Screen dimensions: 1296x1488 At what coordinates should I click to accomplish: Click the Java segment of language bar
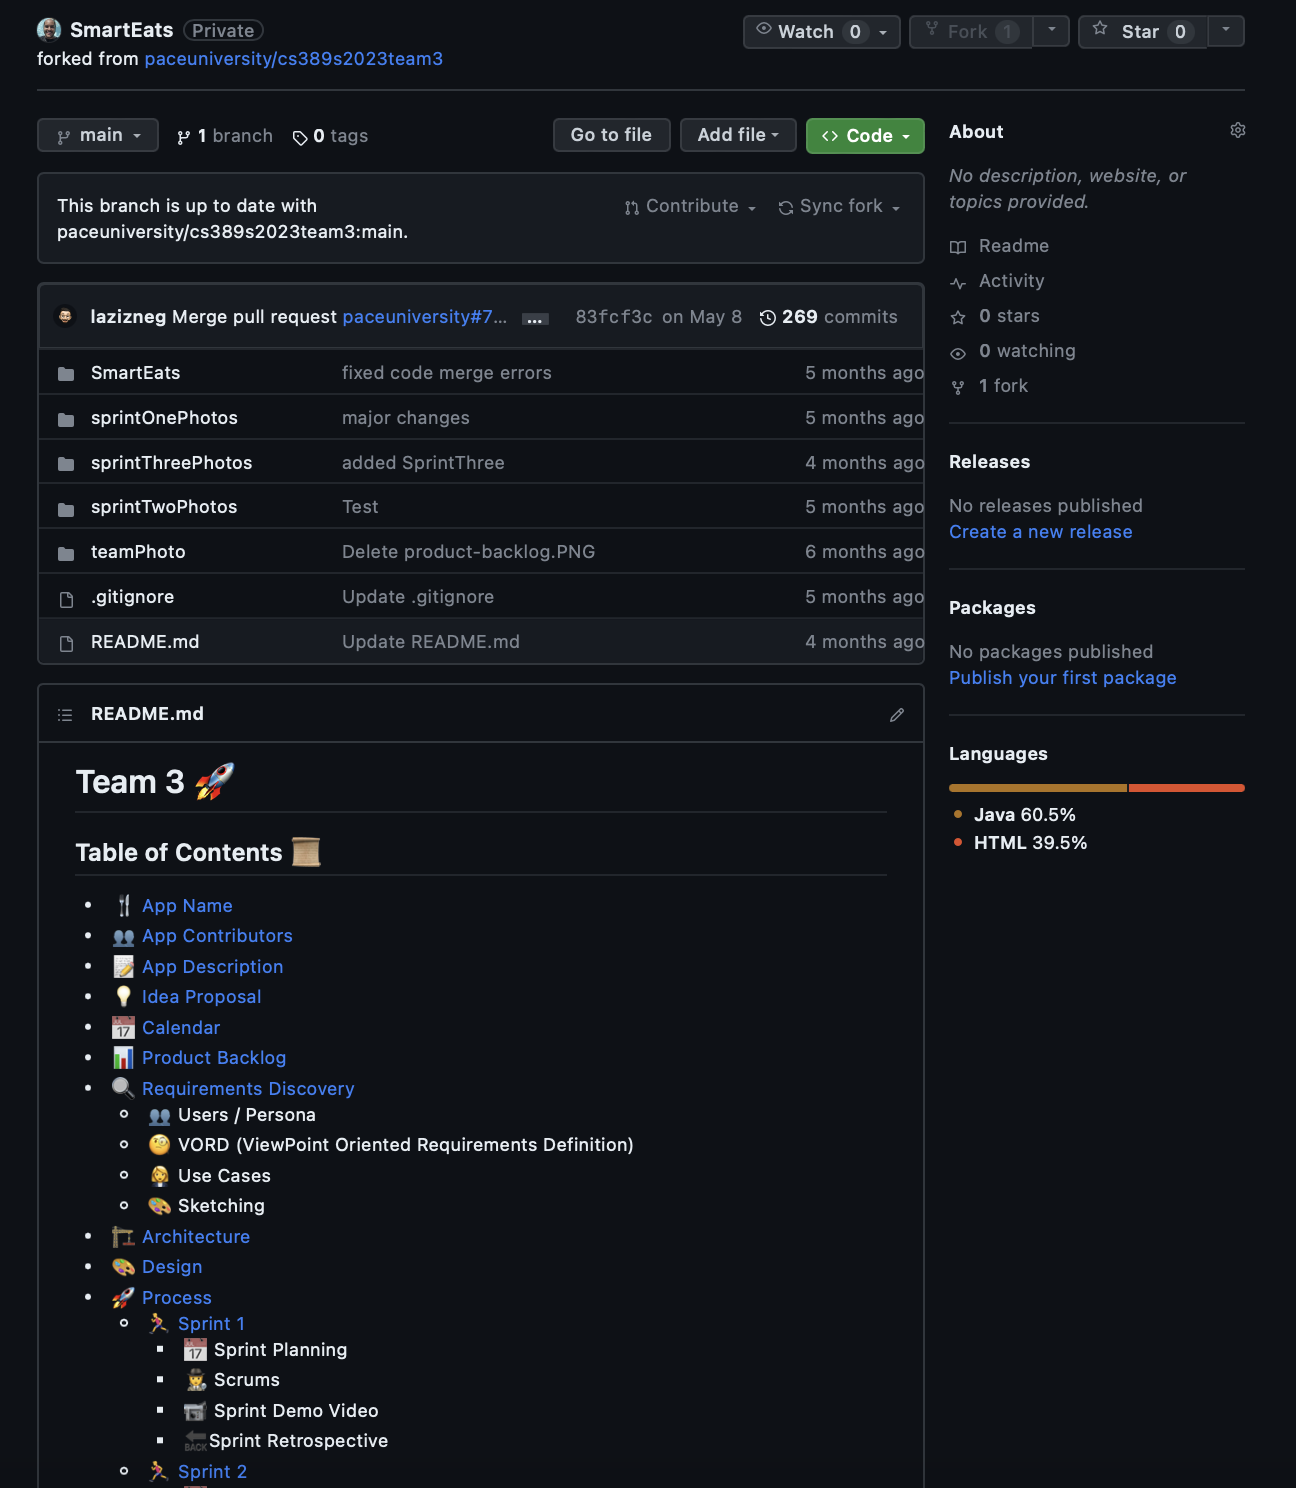point(1037,788)
